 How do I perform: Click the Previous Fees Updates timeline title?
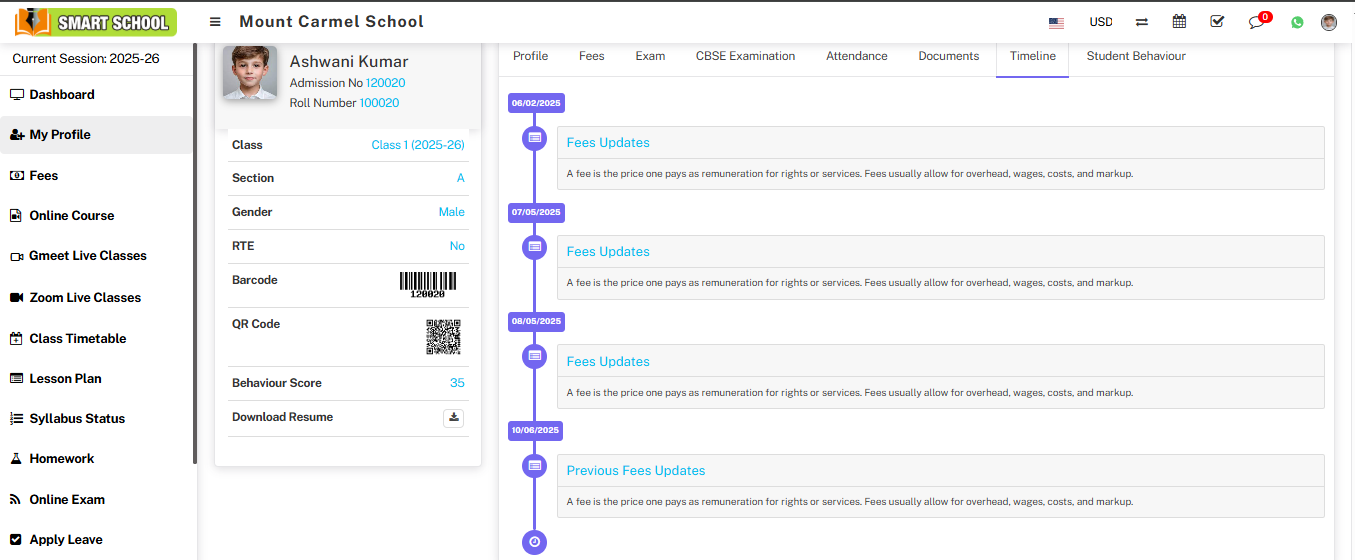click(636, 471)
